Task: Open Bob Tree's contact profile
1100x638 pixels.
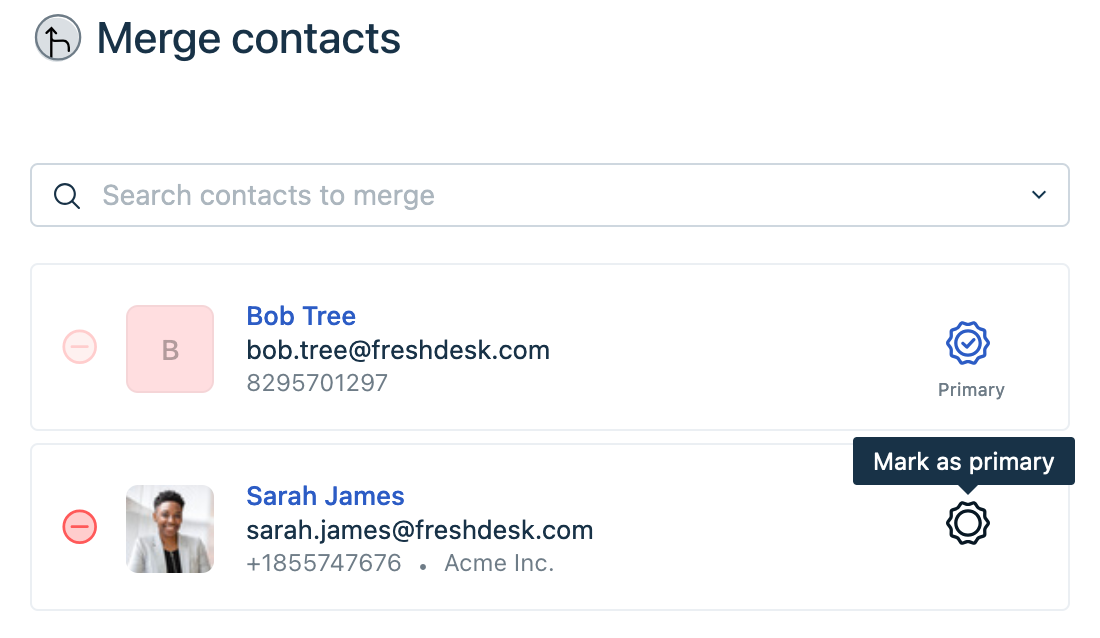Action: click(x=300, y=316)
